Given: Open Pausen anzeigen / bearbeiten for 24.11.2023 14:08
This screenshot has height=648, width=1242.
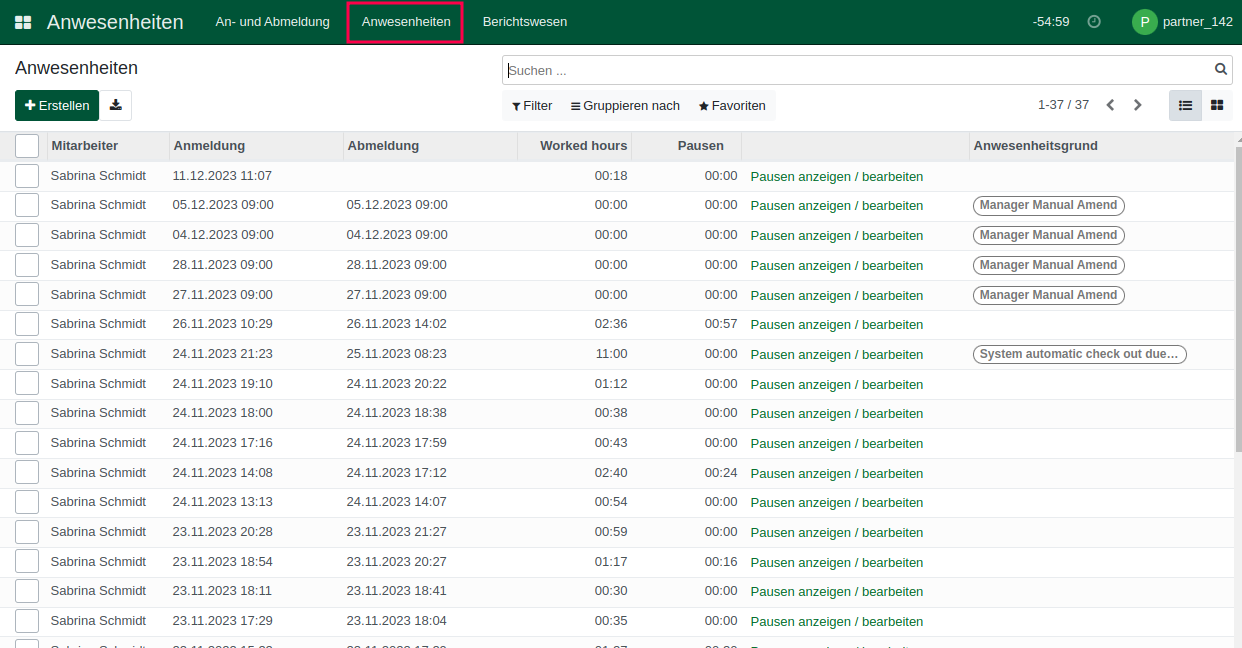Looking at the screenshot, I should coord(837,473).
